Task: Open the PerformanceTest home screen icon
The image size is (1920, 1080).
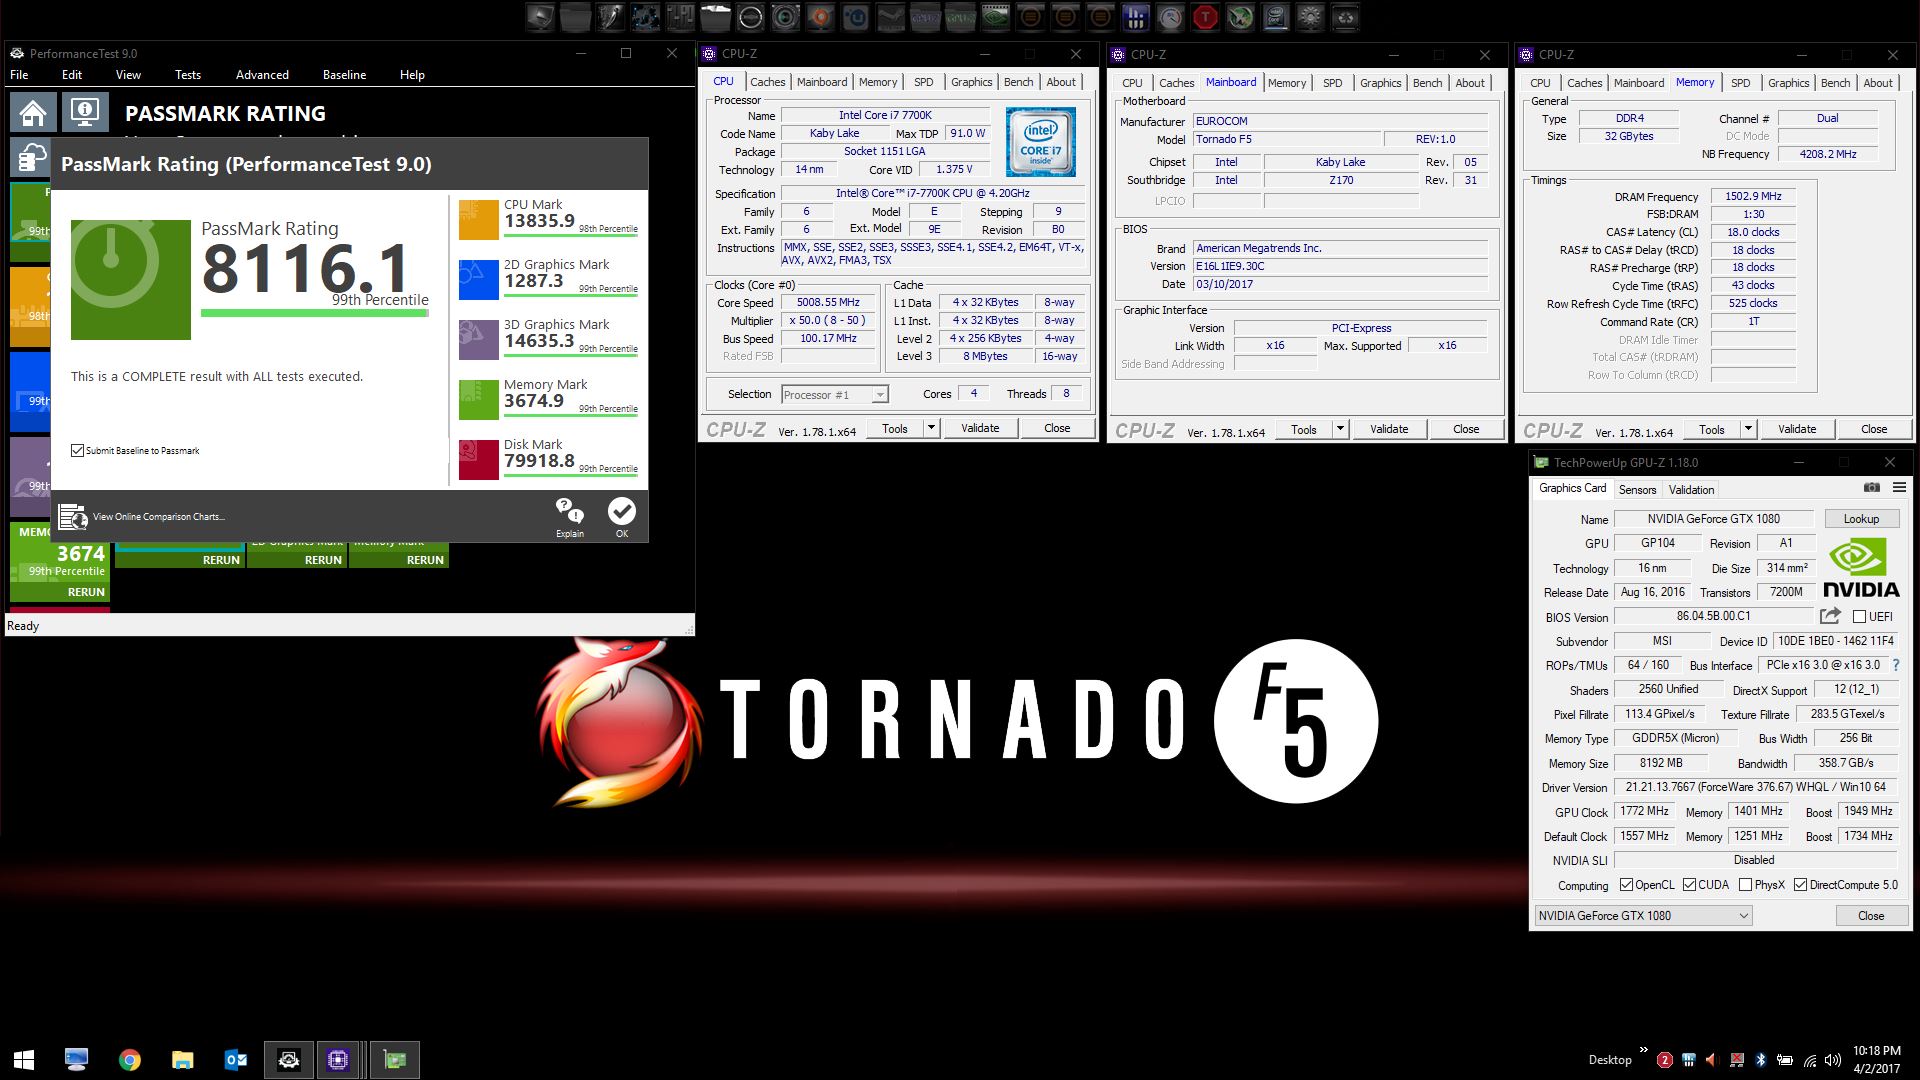Action: pos(33,113)
